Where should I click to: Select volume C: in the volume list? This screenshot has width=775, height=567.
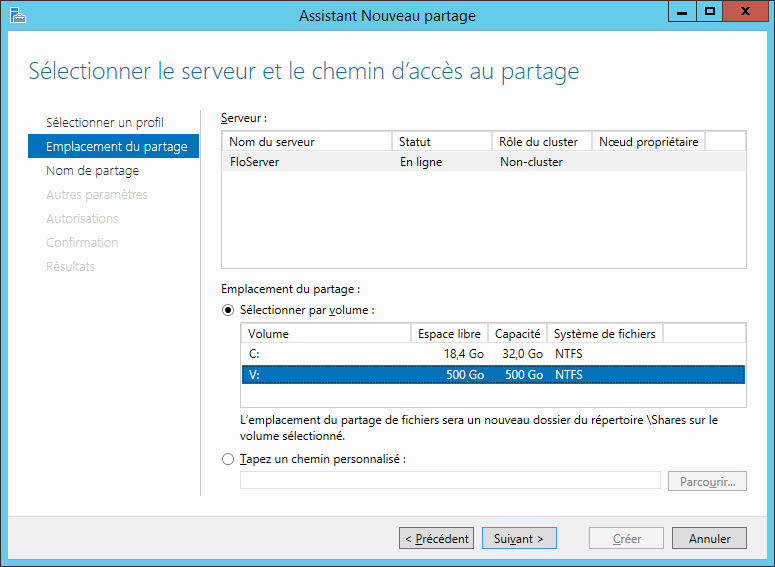coord(400,354)
